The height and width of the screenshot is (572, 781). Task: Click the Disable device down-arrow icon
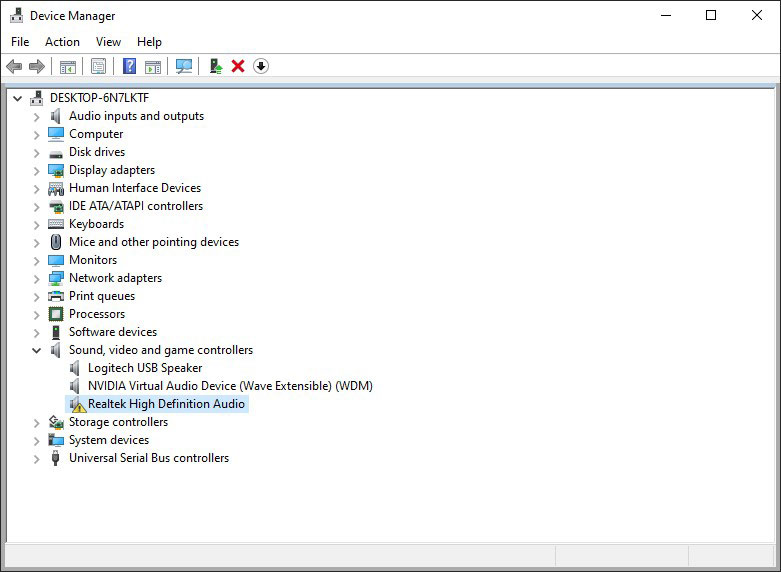coord(261,66)
